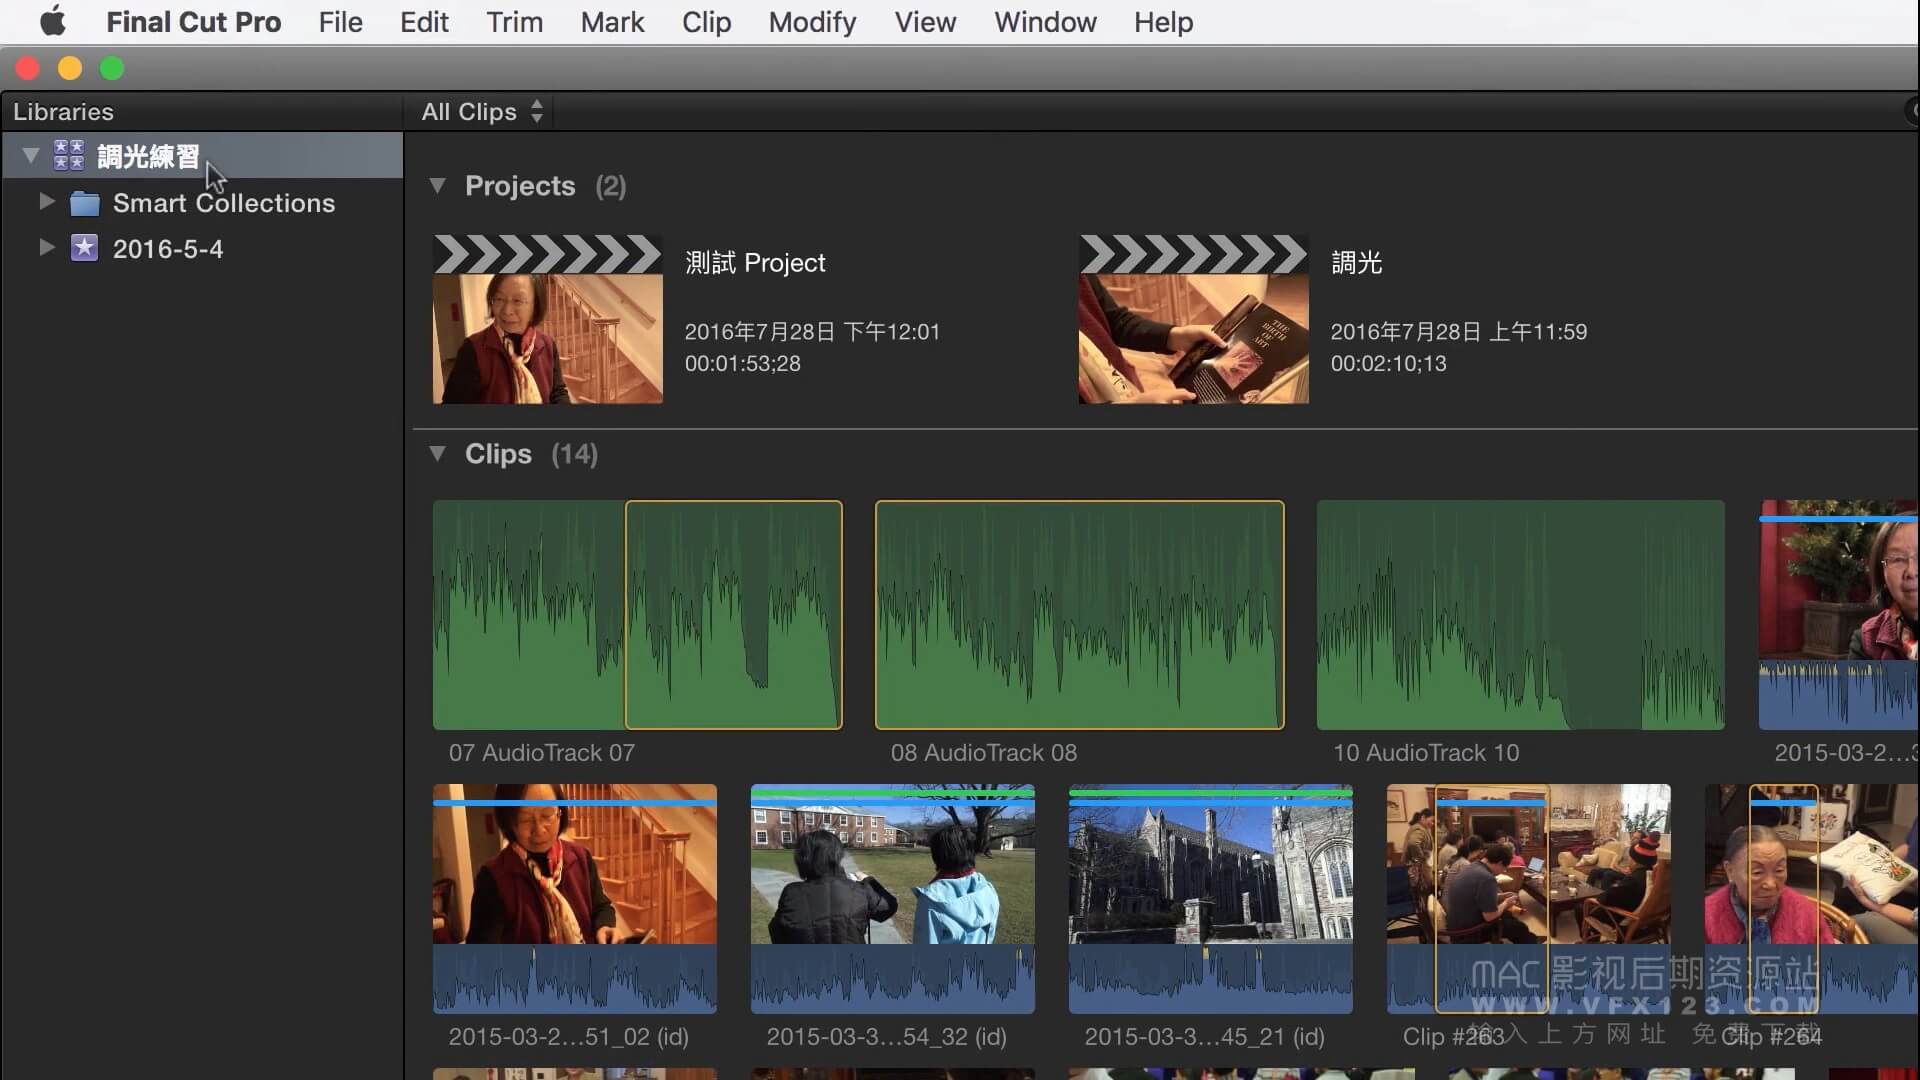The image size is (1920, 1080).
Task: Open the Trim menu
Action: (514, 22)
